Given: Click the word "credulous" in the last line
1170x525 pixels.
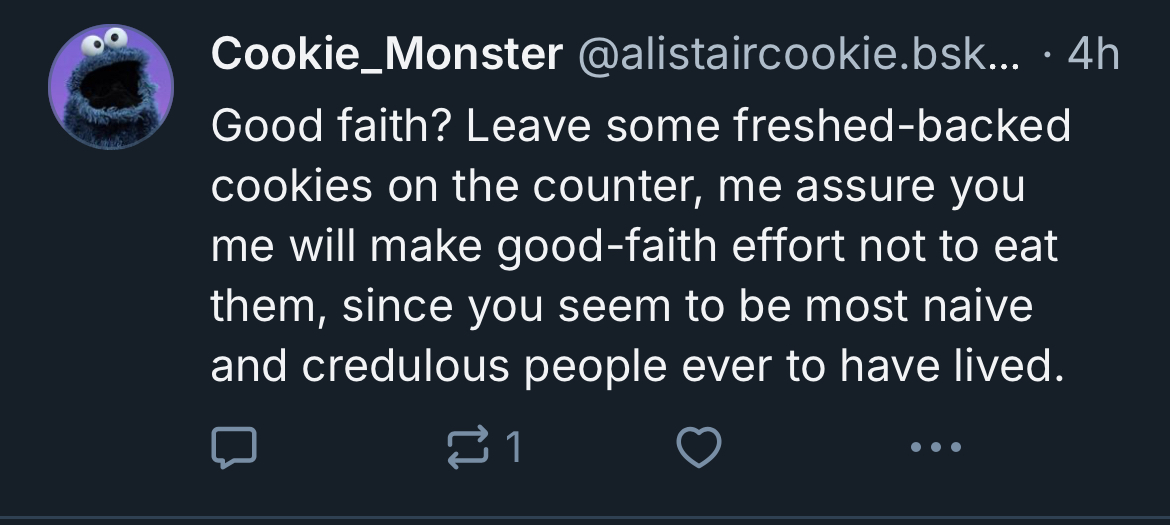Looking at the screenshot, I should coord(405,366).
